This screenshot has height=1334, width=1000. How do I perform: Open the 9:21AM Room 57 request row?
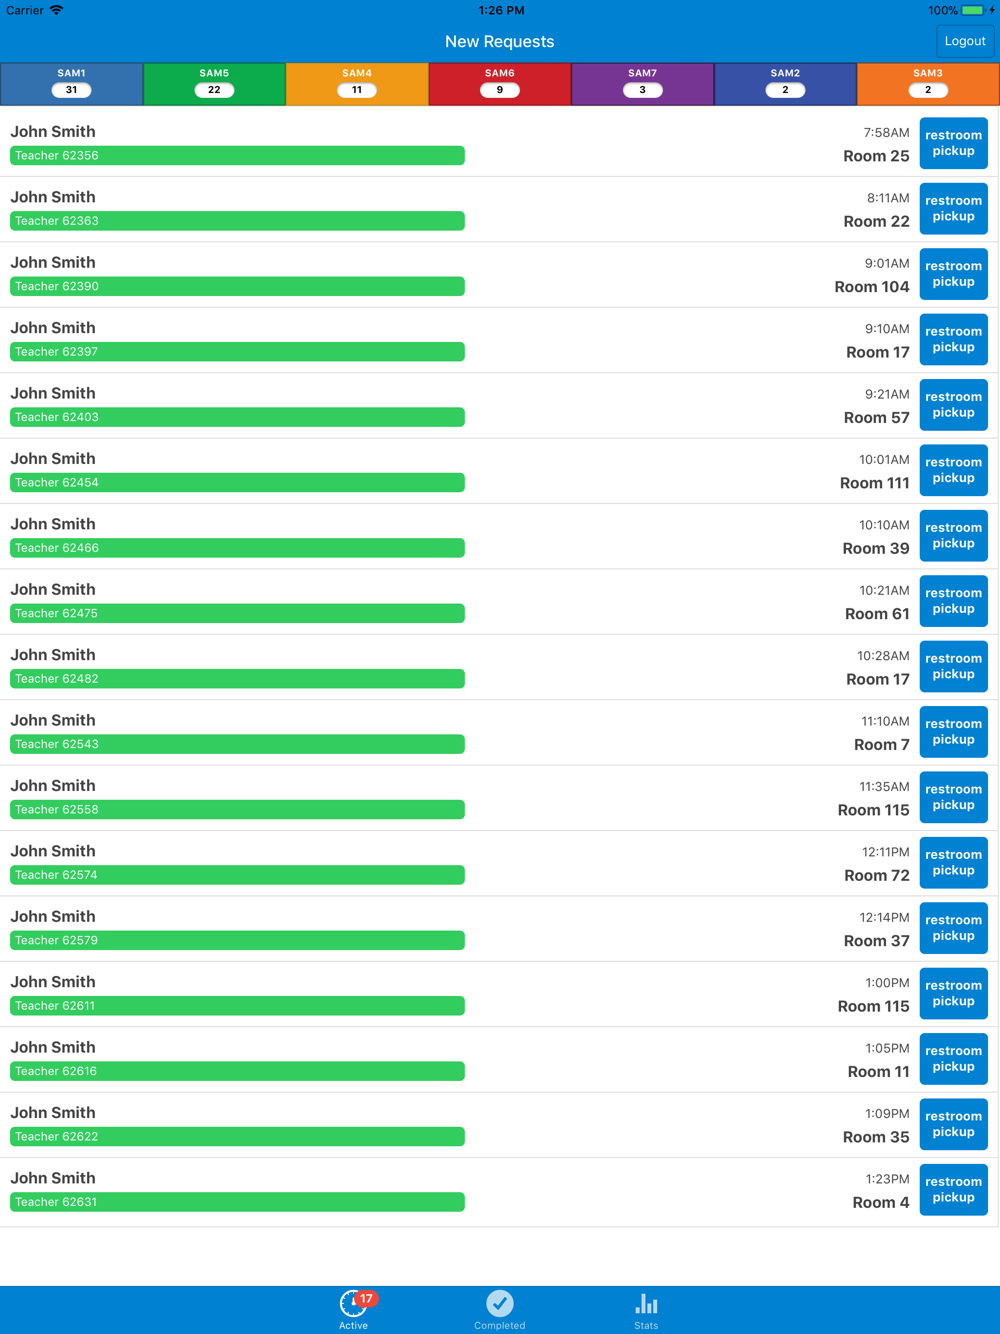[x=500, y=405]
